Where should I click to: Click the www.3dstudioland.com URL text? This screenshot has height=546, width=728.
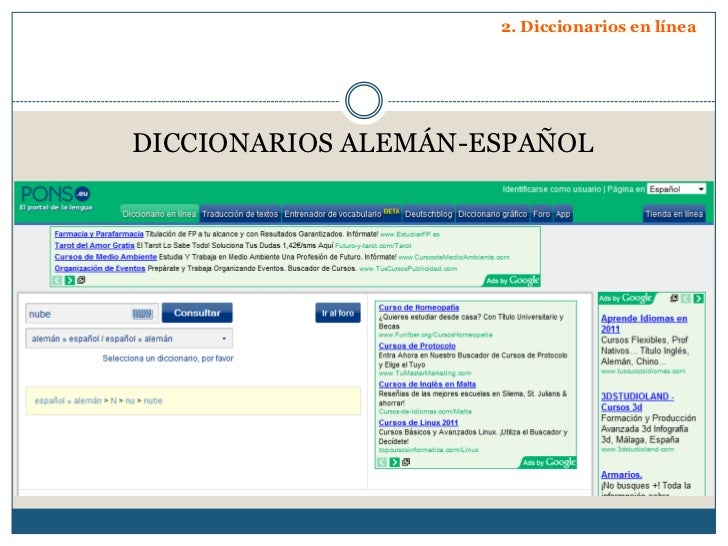(x=637, y=449)
